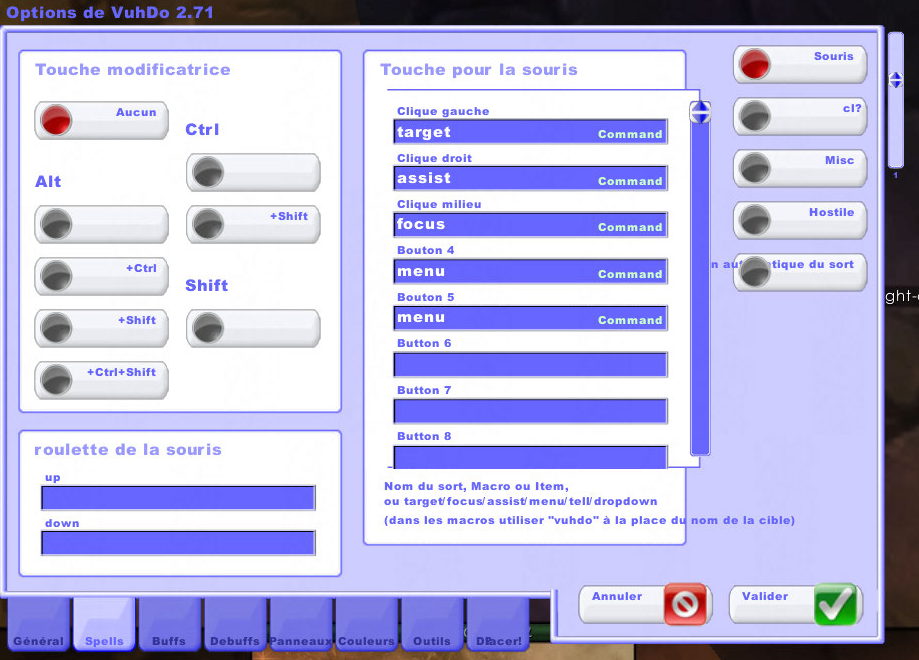Click the mouse wheel 'up' input field

pos(178,498)
